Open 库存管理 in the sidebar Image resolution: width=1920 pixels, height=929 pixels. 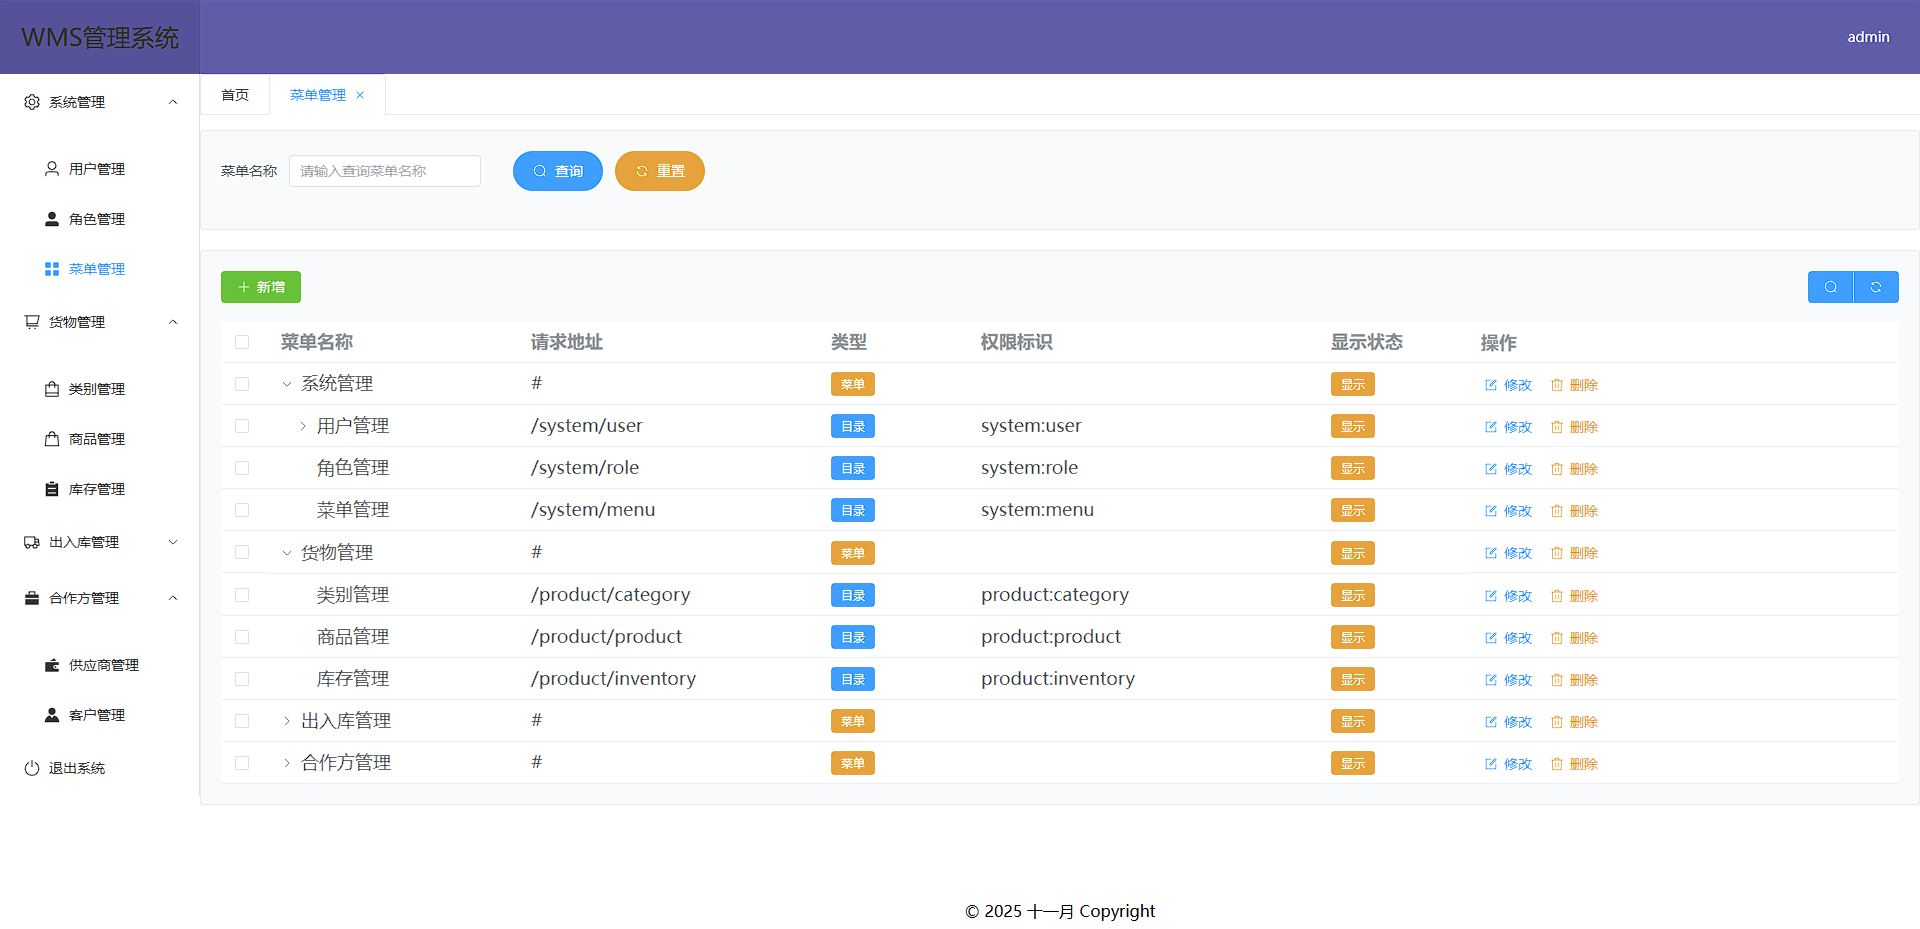(x=96, y=489)
